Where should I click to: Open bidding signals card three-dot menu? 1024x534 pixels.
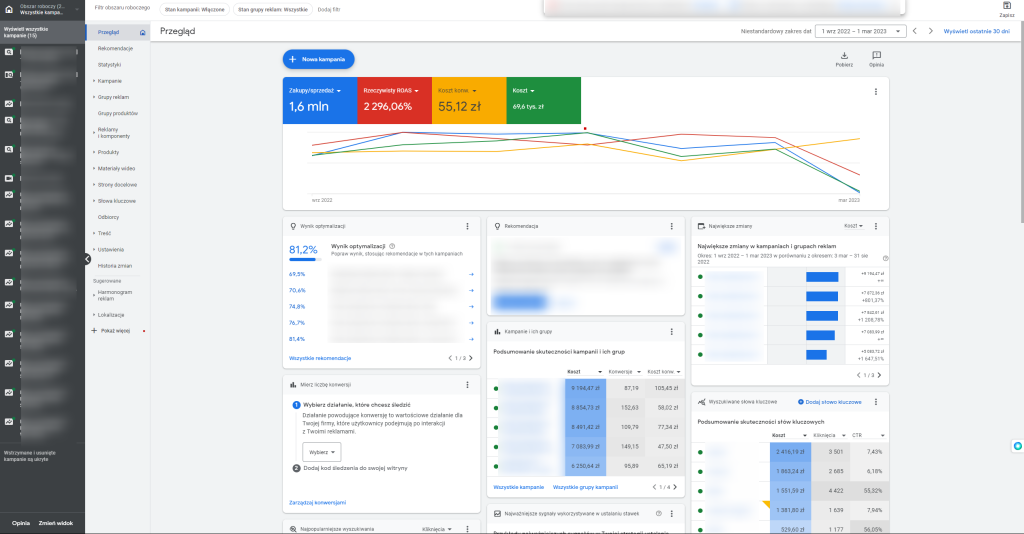(671, 513)
